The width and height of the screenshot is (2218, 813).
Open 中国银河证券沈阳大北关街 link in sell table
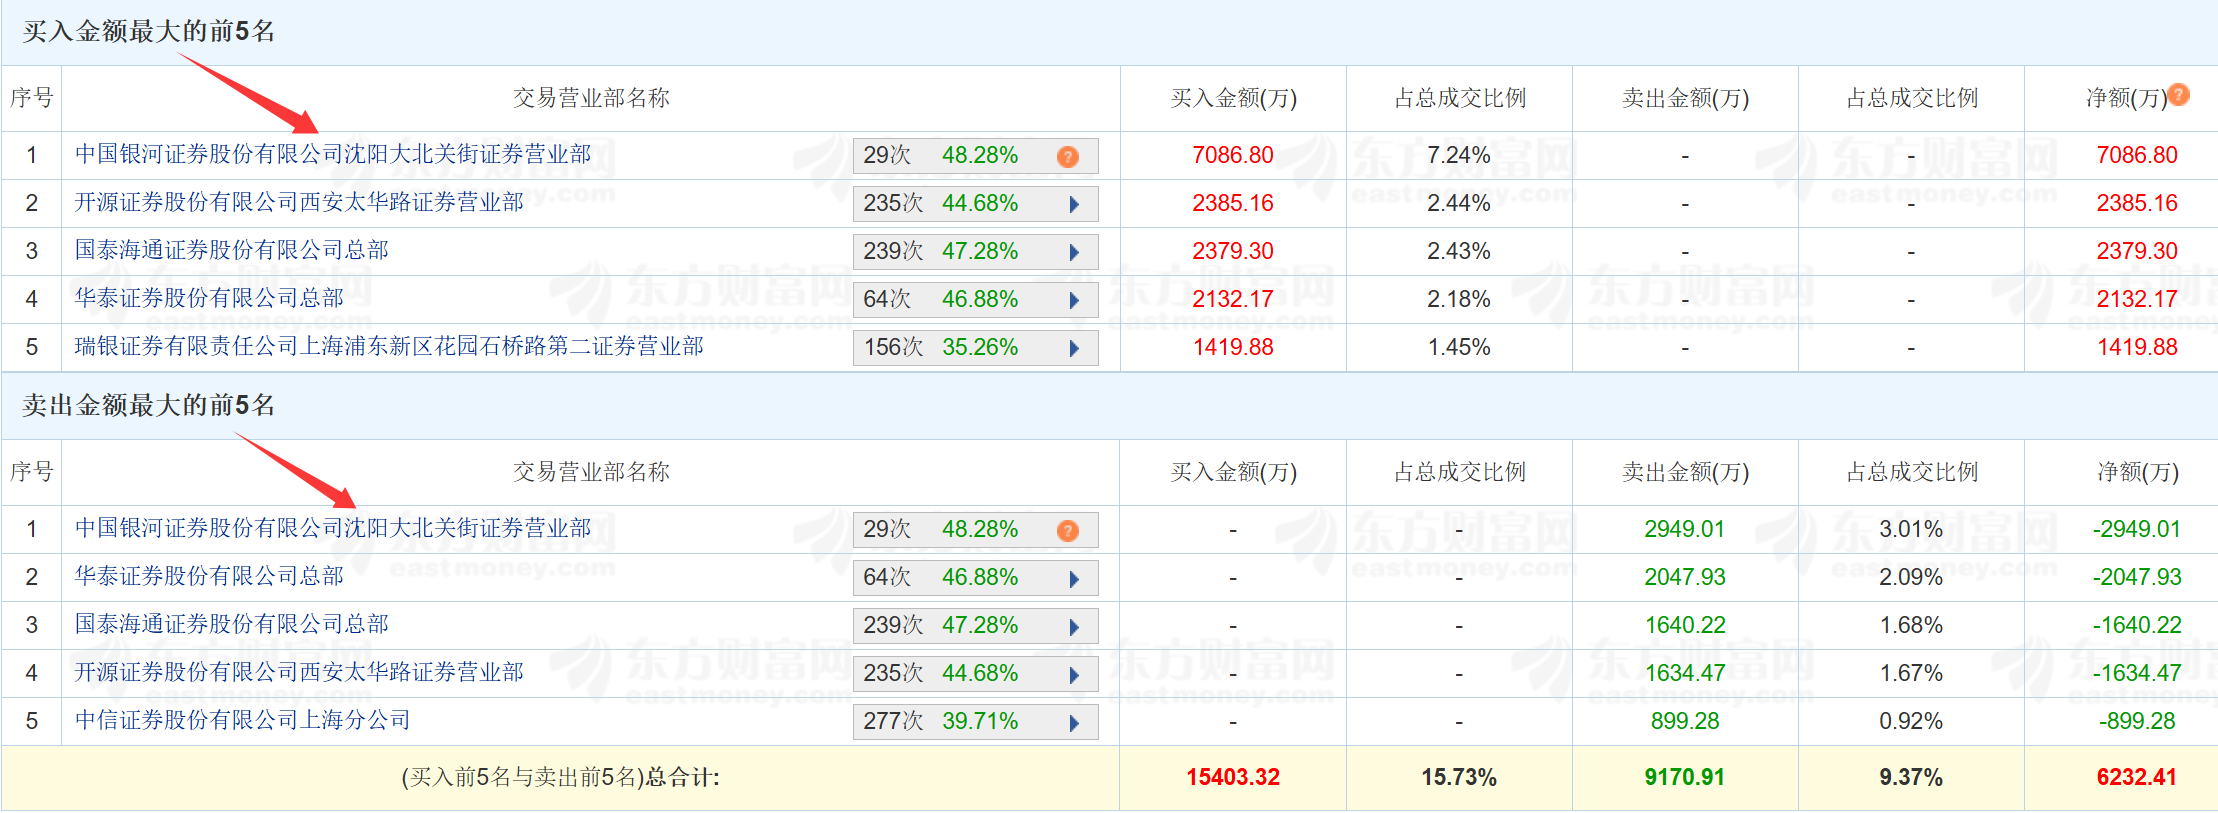point(333,528)
